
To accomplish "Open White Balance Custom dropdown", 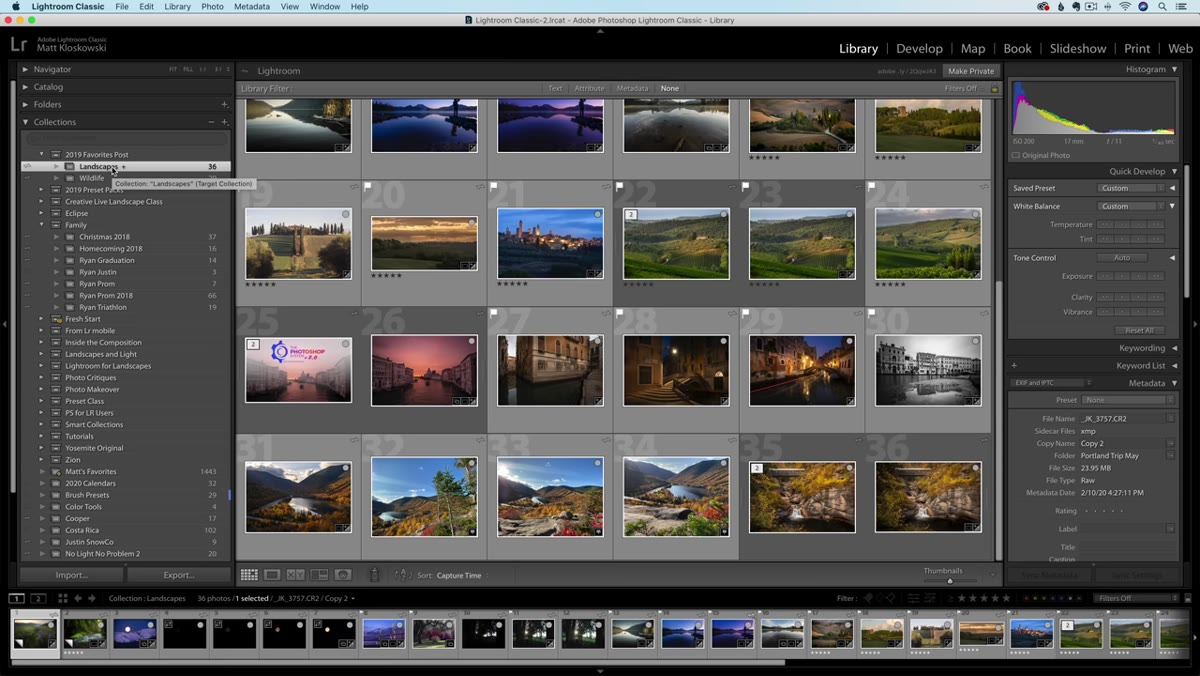I will (1131, 206).
